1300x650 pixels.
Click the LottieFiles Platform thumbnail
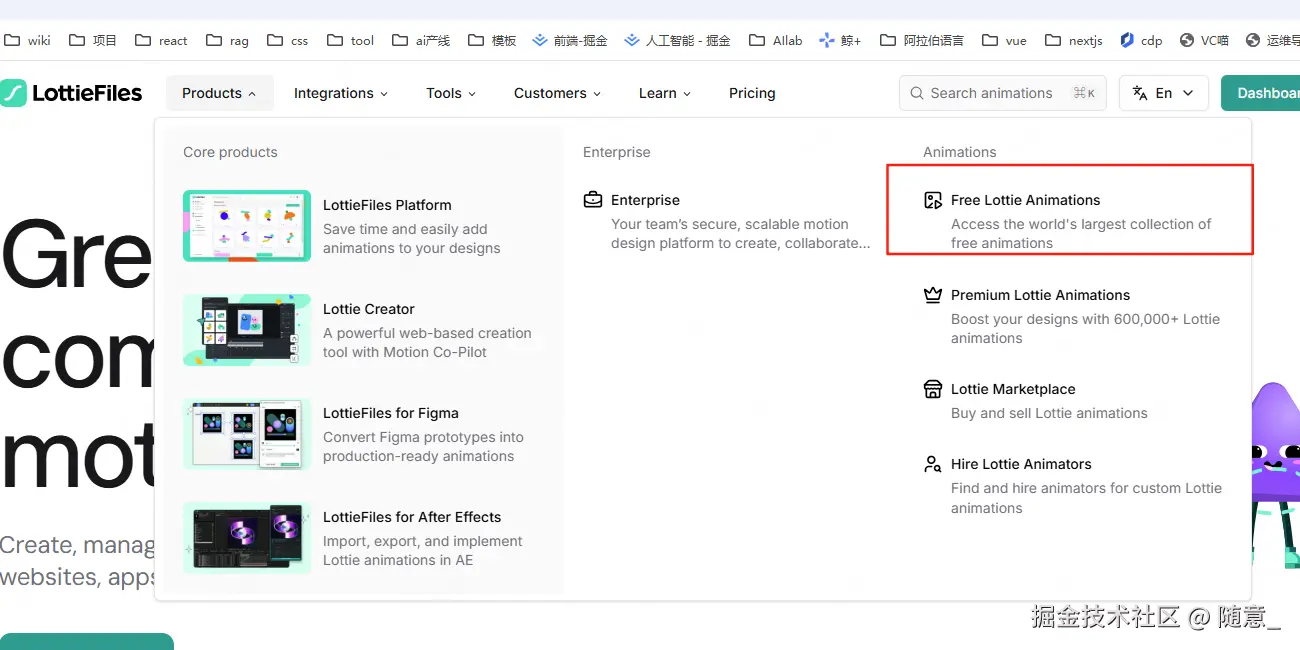(x=247, y=226)
